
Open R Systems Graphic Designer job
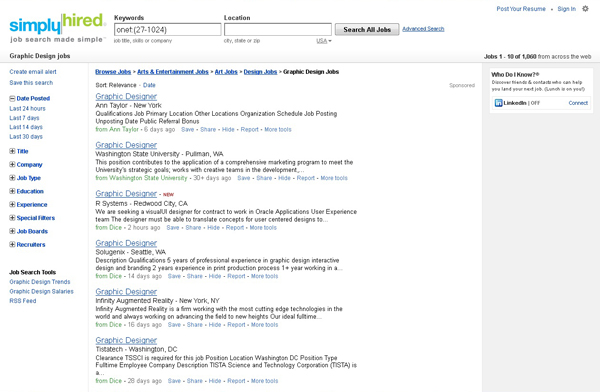[126, 194]
